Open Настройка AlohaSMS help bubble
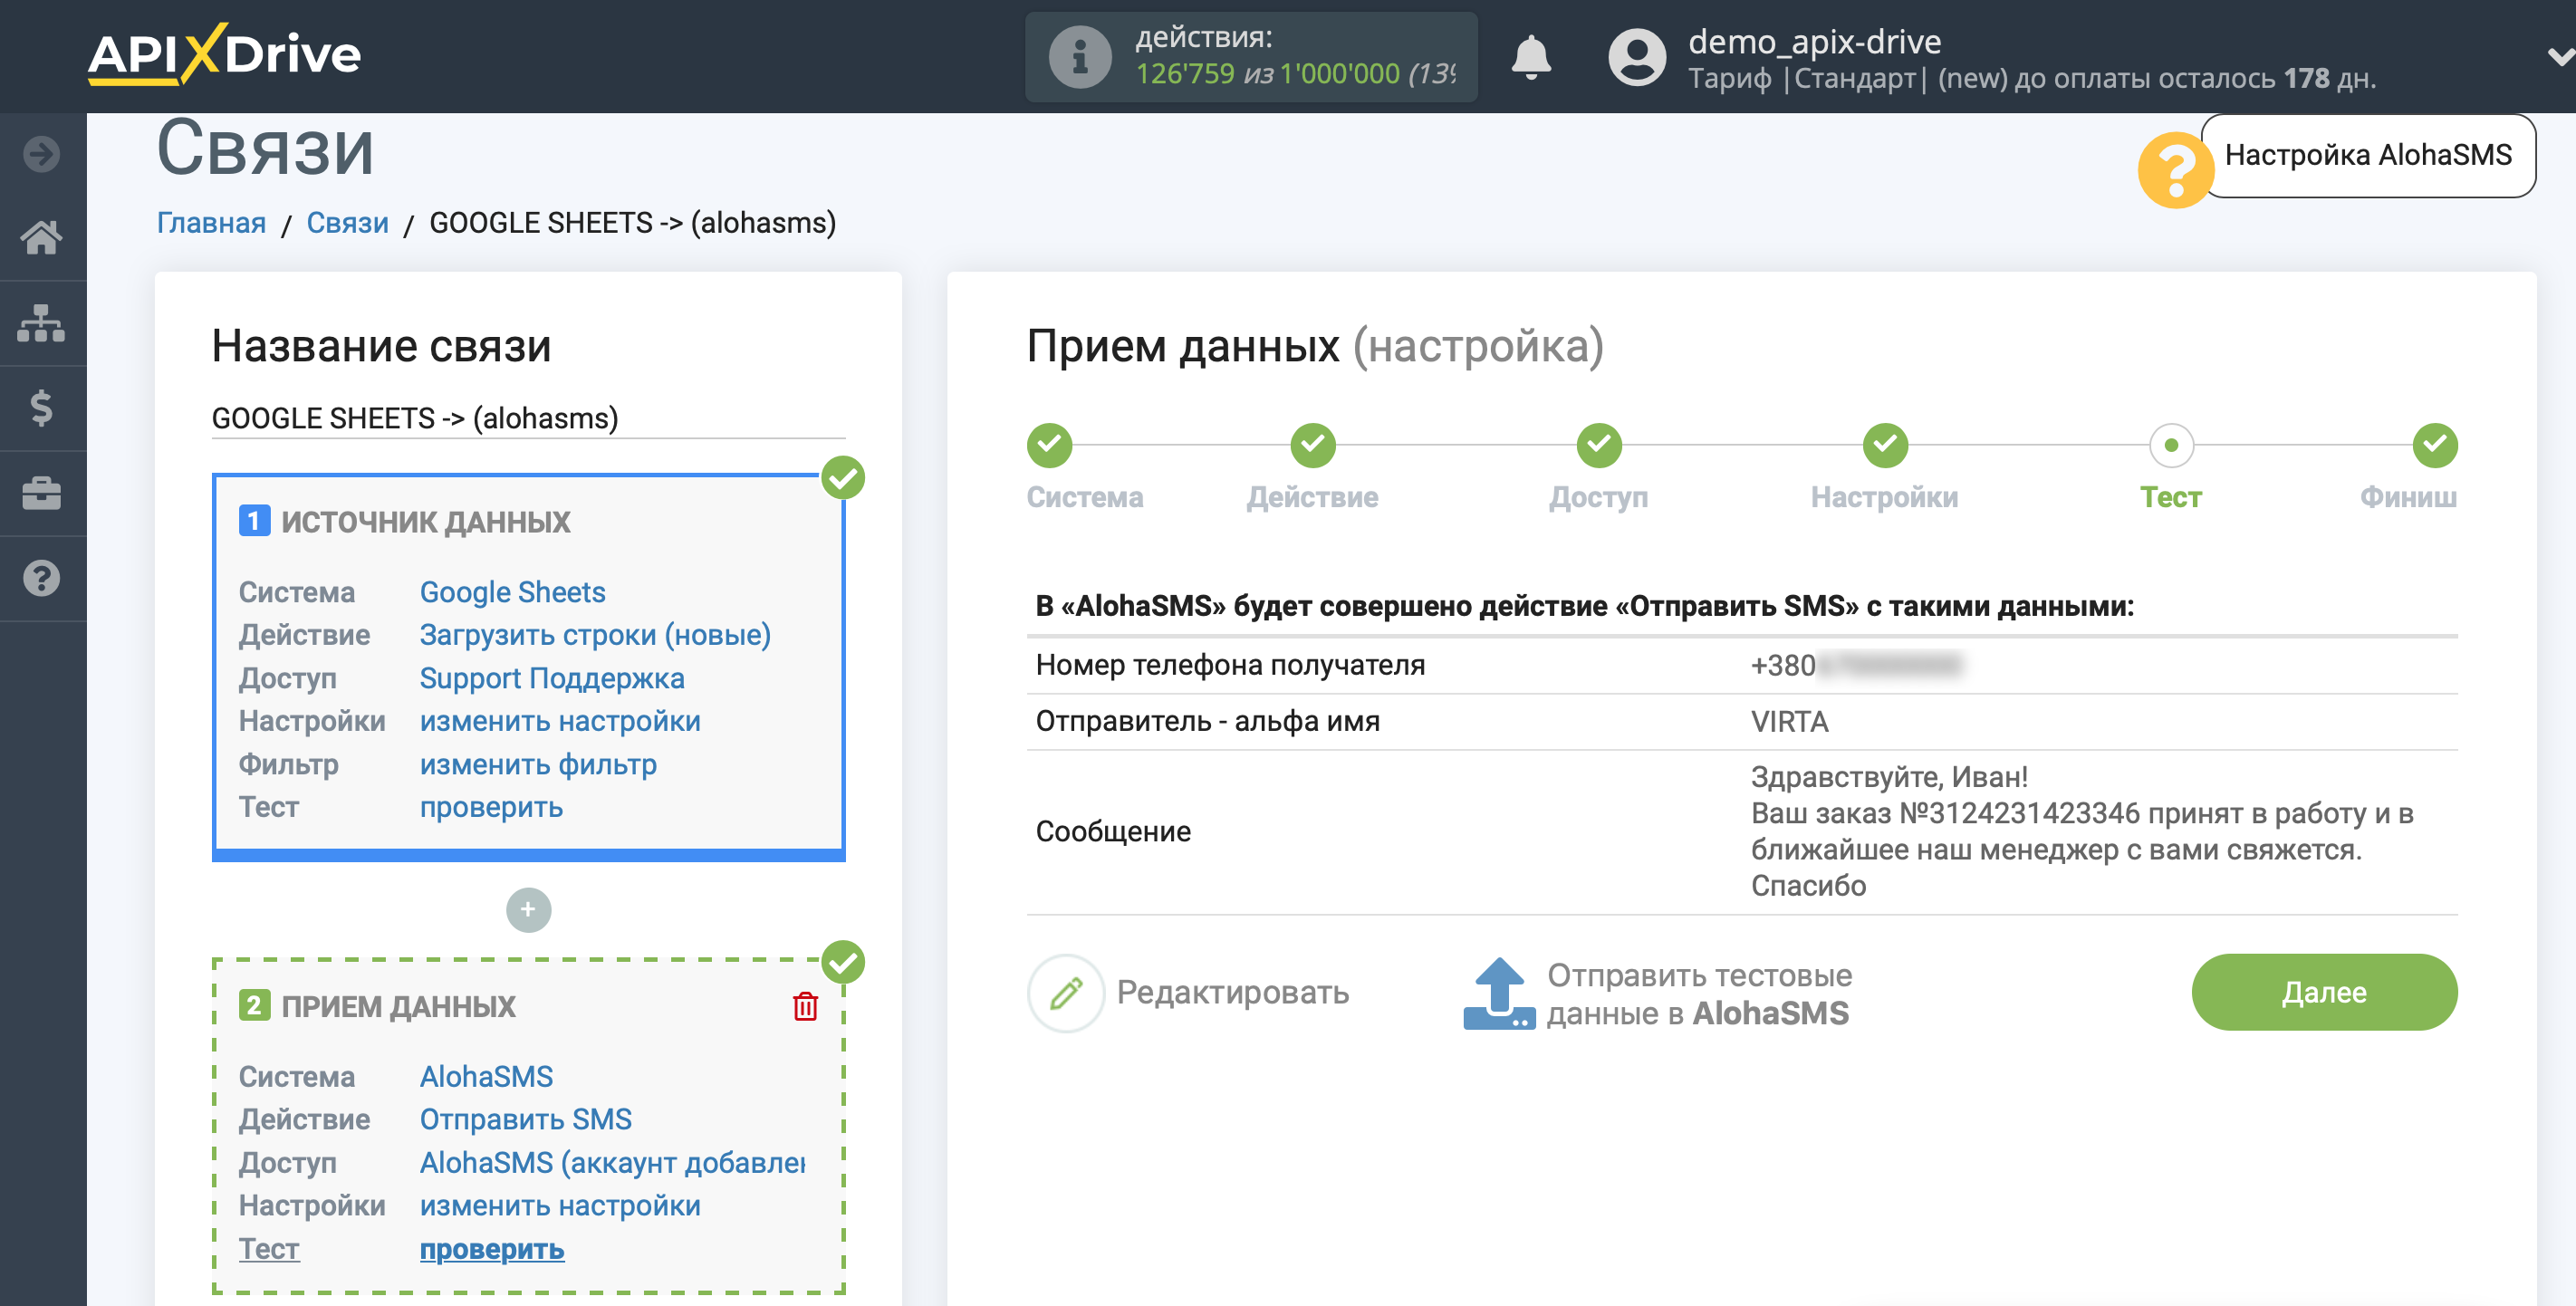The height and width of the screenshot is (1306, 2576). click(2367, 155)
